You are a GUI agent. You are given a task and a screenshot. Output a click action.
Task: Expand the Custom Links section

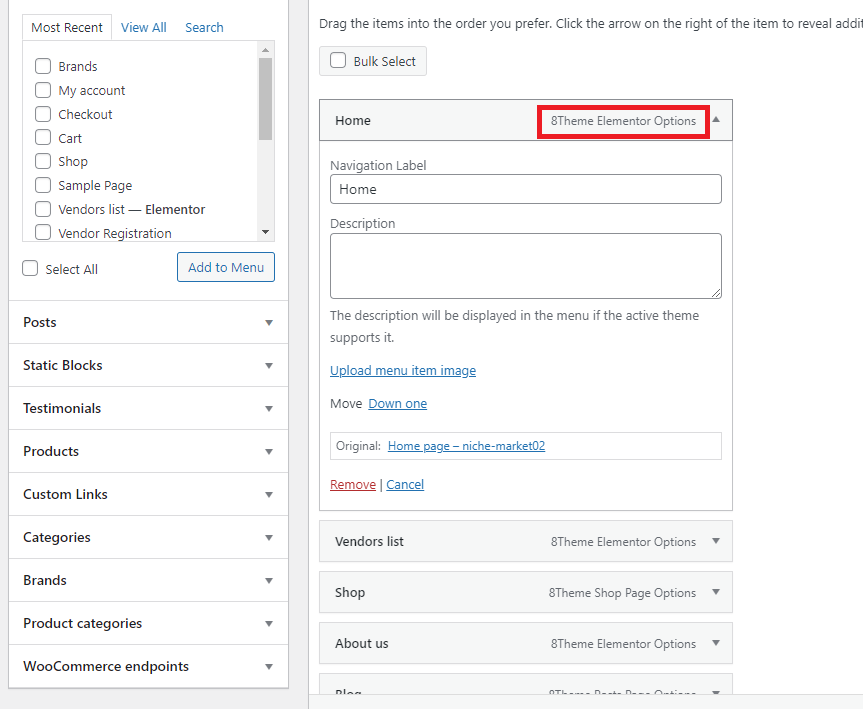tap(149, 494)
